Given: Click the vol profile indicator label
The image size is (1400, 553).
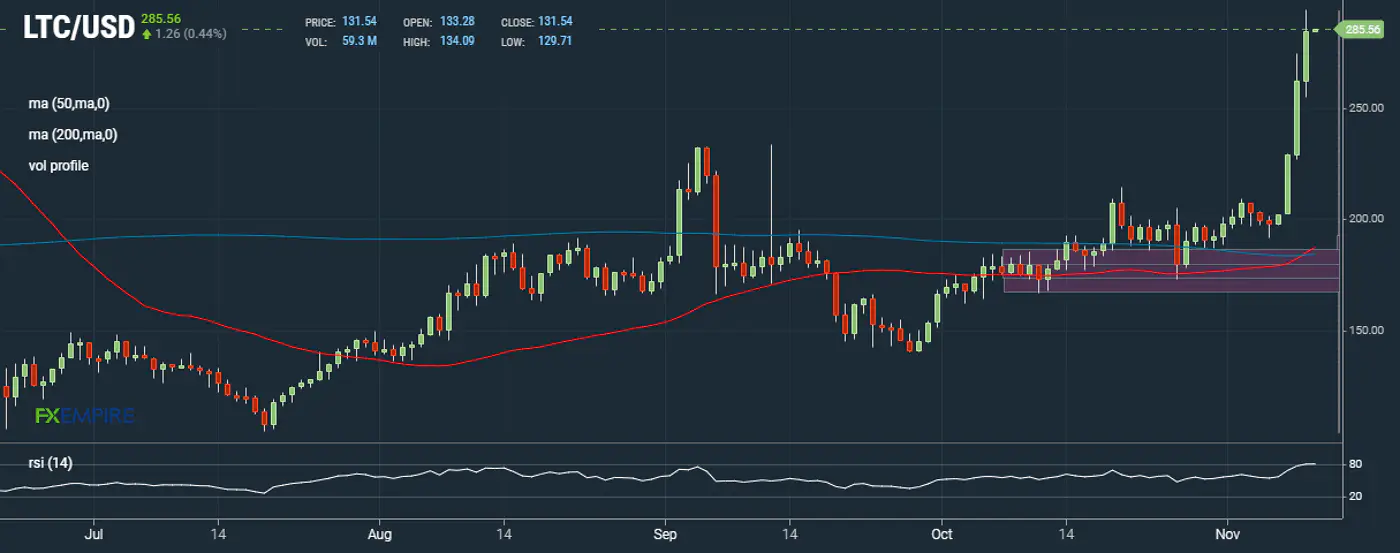Looking at the screenshot, I should pyautogui.click(x=58, y=165).
